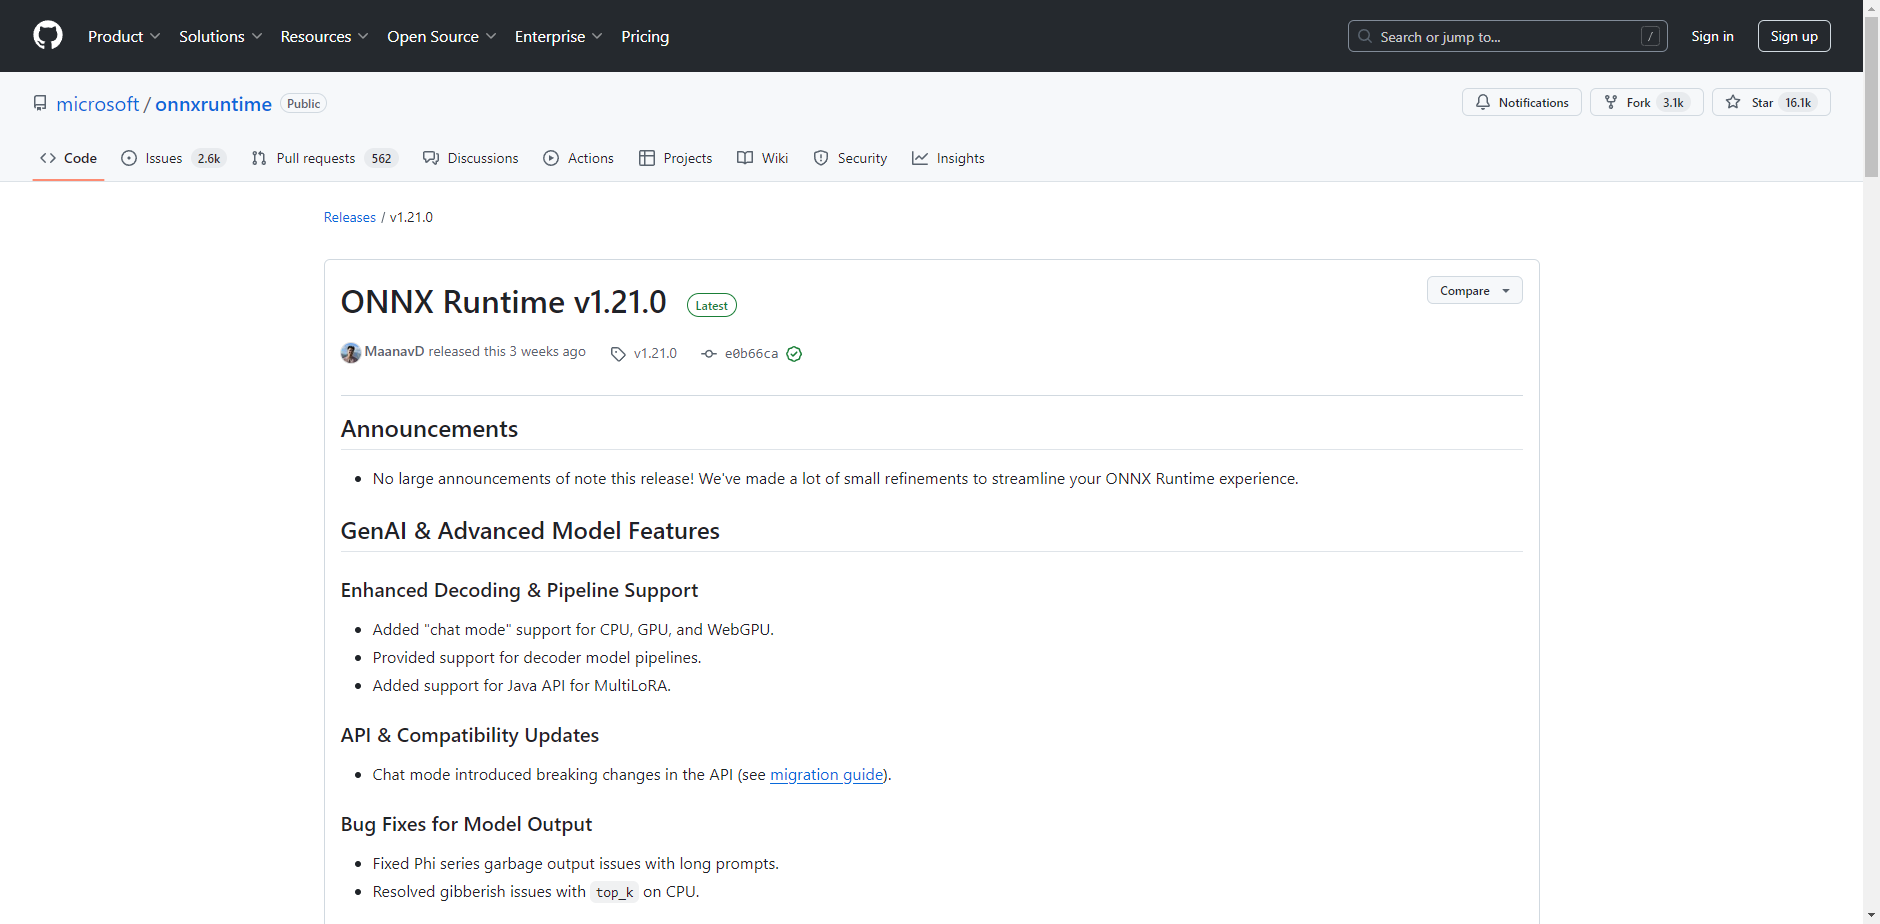Click the Sign up button
Image resolution: width=1880 pixels, height=924 pixels.
(x=1794, y=36)
